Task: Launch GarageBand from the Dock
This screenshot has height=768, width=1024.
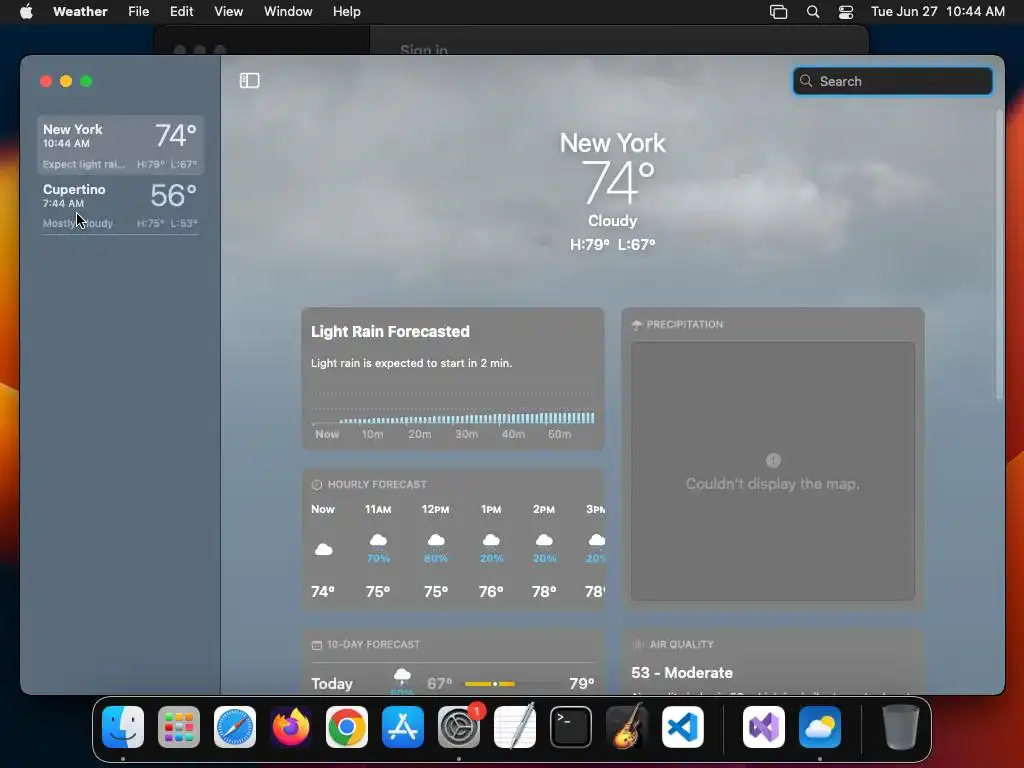Action: point(627,727)
